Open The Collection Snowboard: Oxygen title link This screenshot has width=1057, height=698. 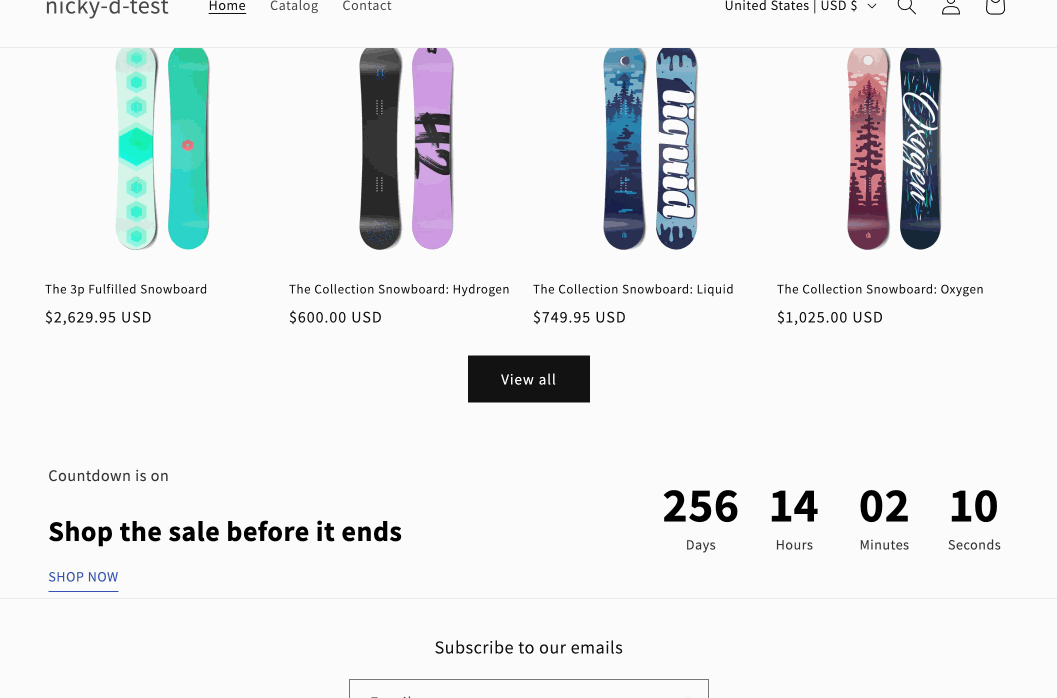pyautogui.click(x=880, y=289)
